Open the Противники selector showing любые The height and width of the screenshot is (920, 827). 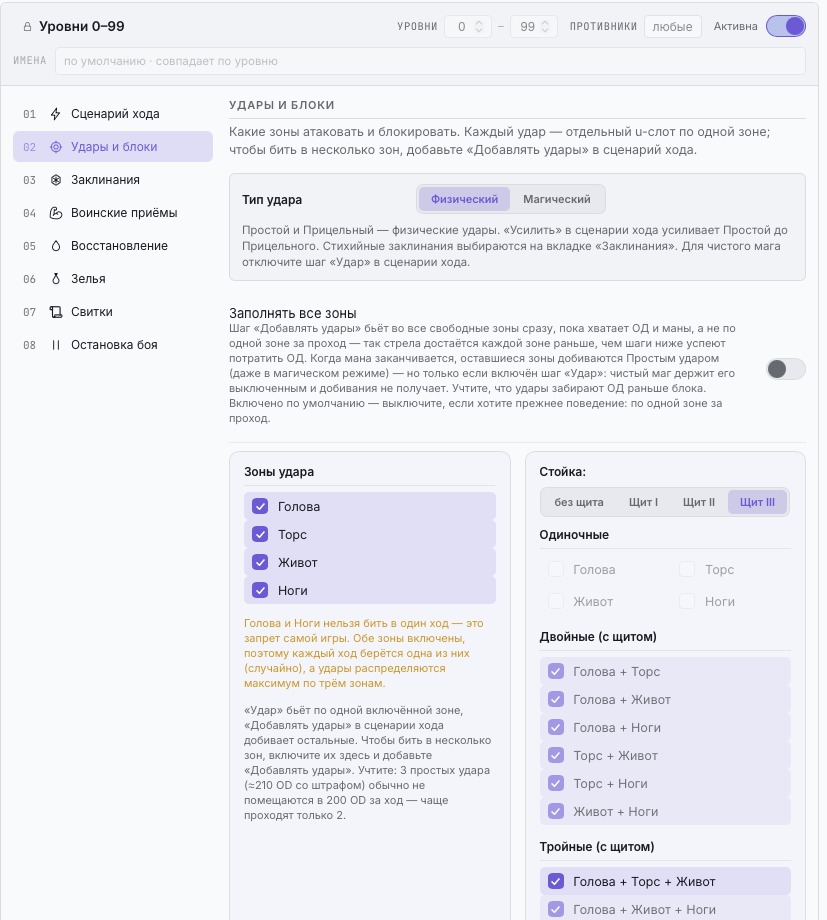(673, 26)
